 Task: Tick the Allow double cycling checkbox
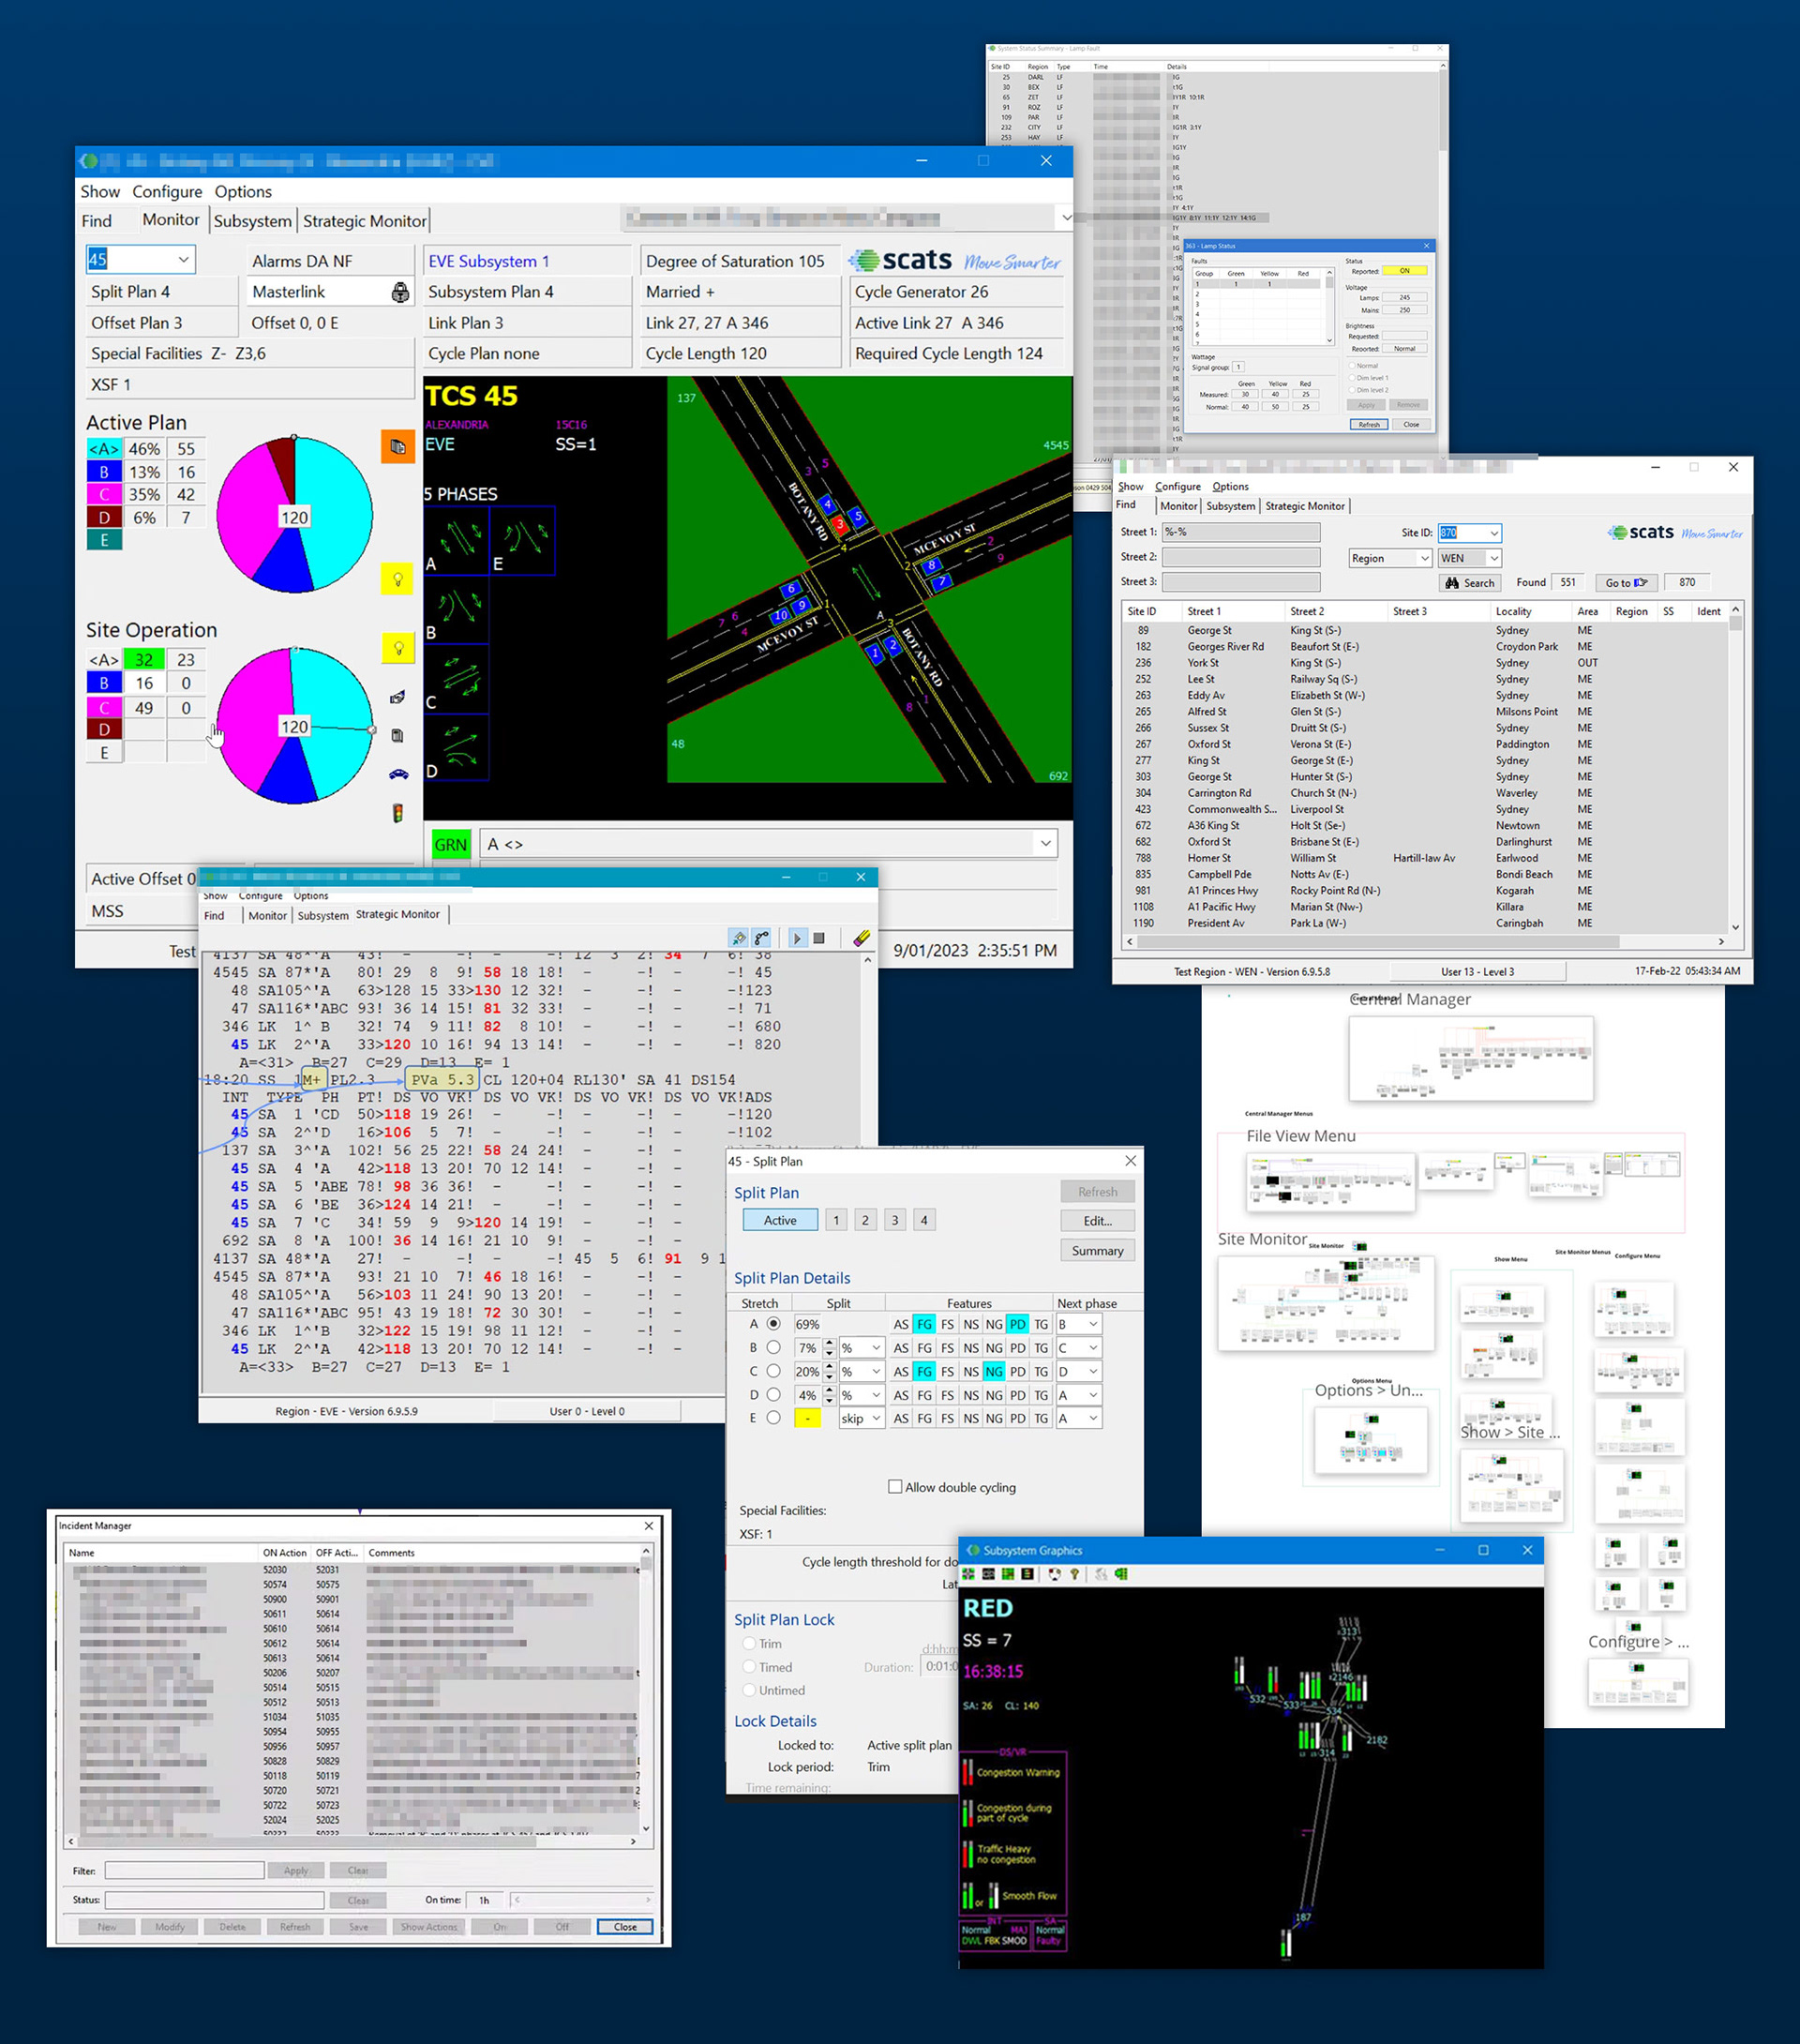(x=895, y=1487)
